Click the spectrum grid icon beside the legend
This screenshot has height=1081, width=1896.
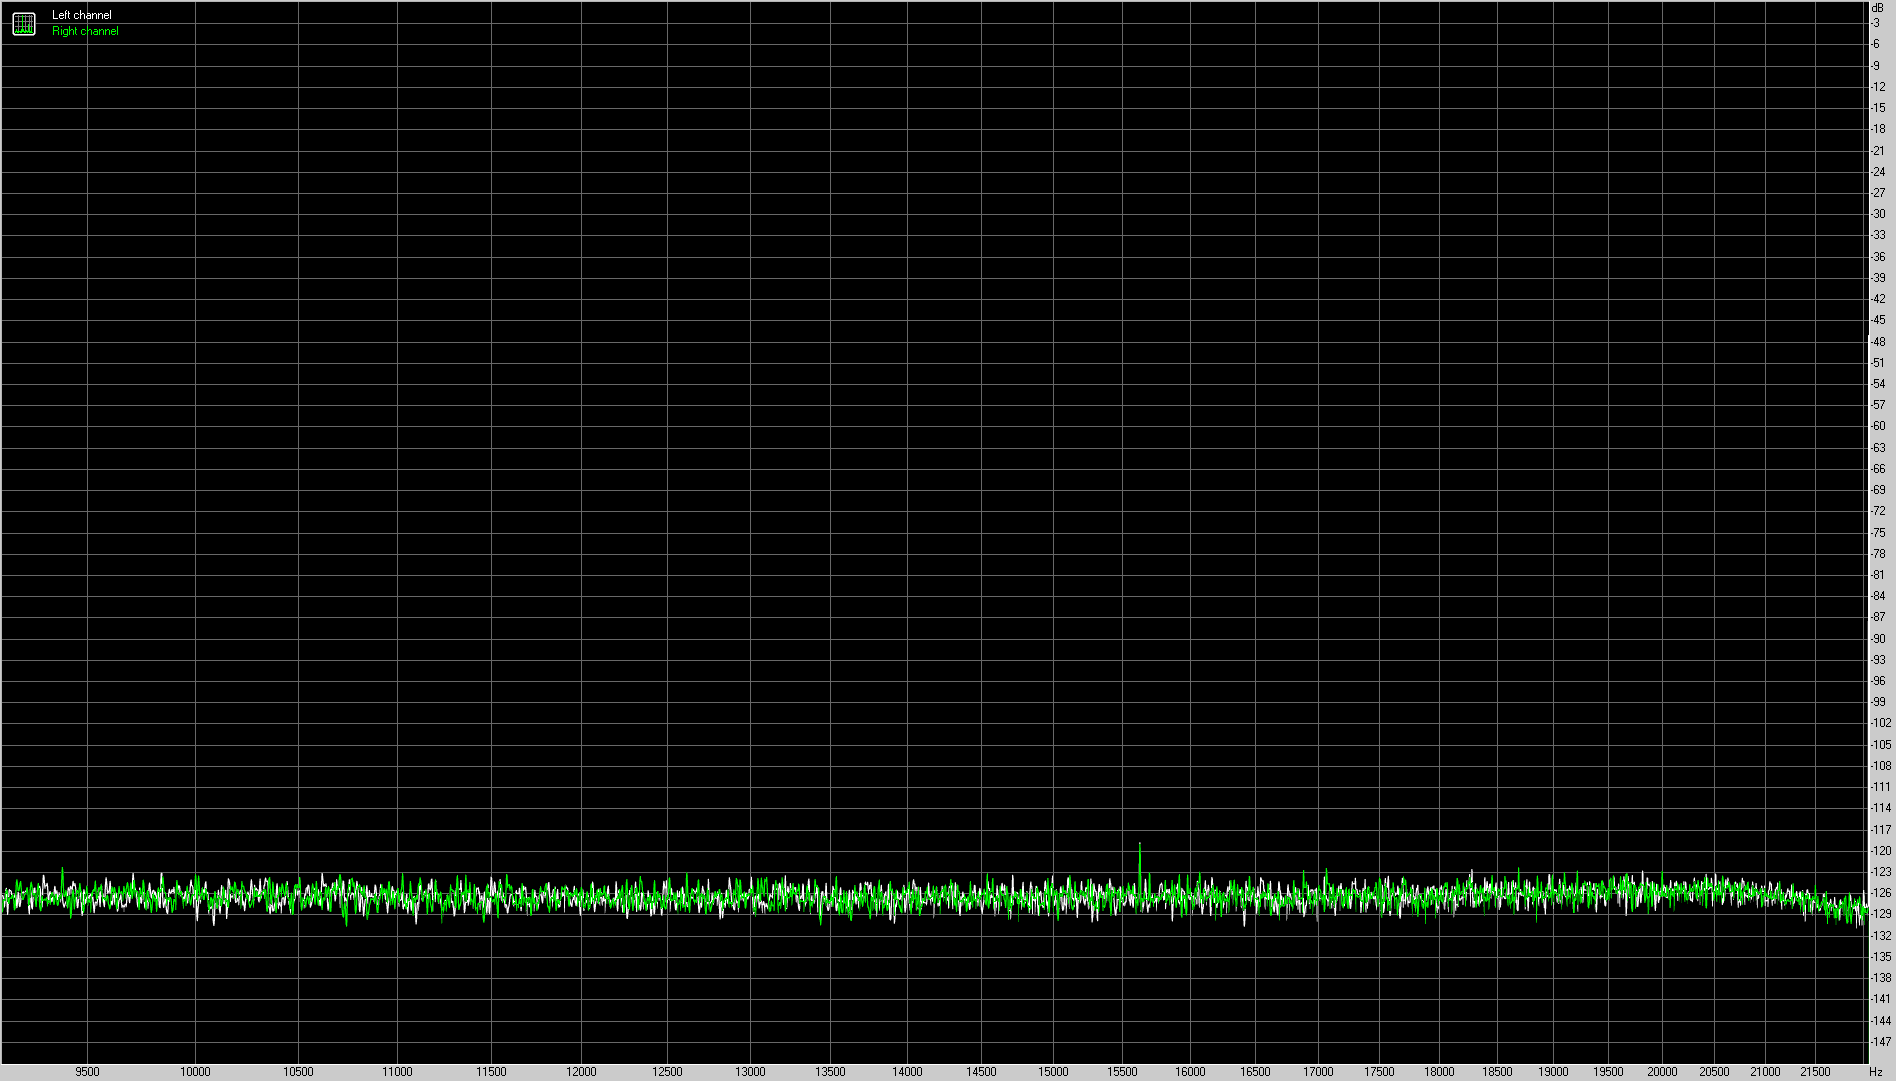point(24,23)
